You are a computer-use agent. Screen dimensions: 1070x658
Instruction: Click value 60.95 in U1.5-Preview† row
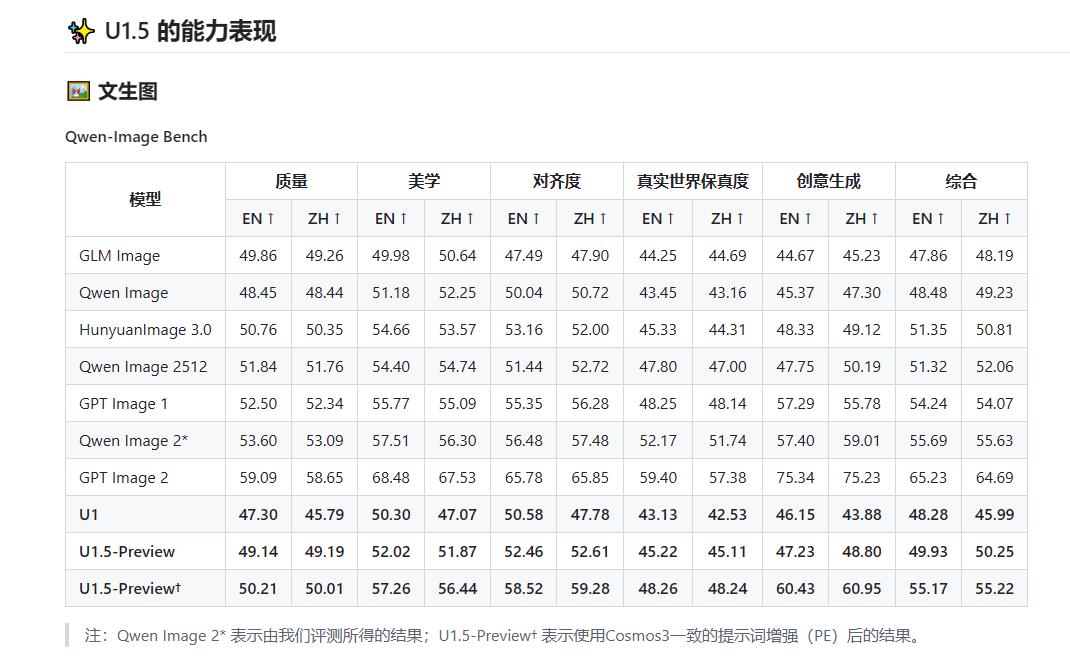pyautogui.click(x=861, y=588)
